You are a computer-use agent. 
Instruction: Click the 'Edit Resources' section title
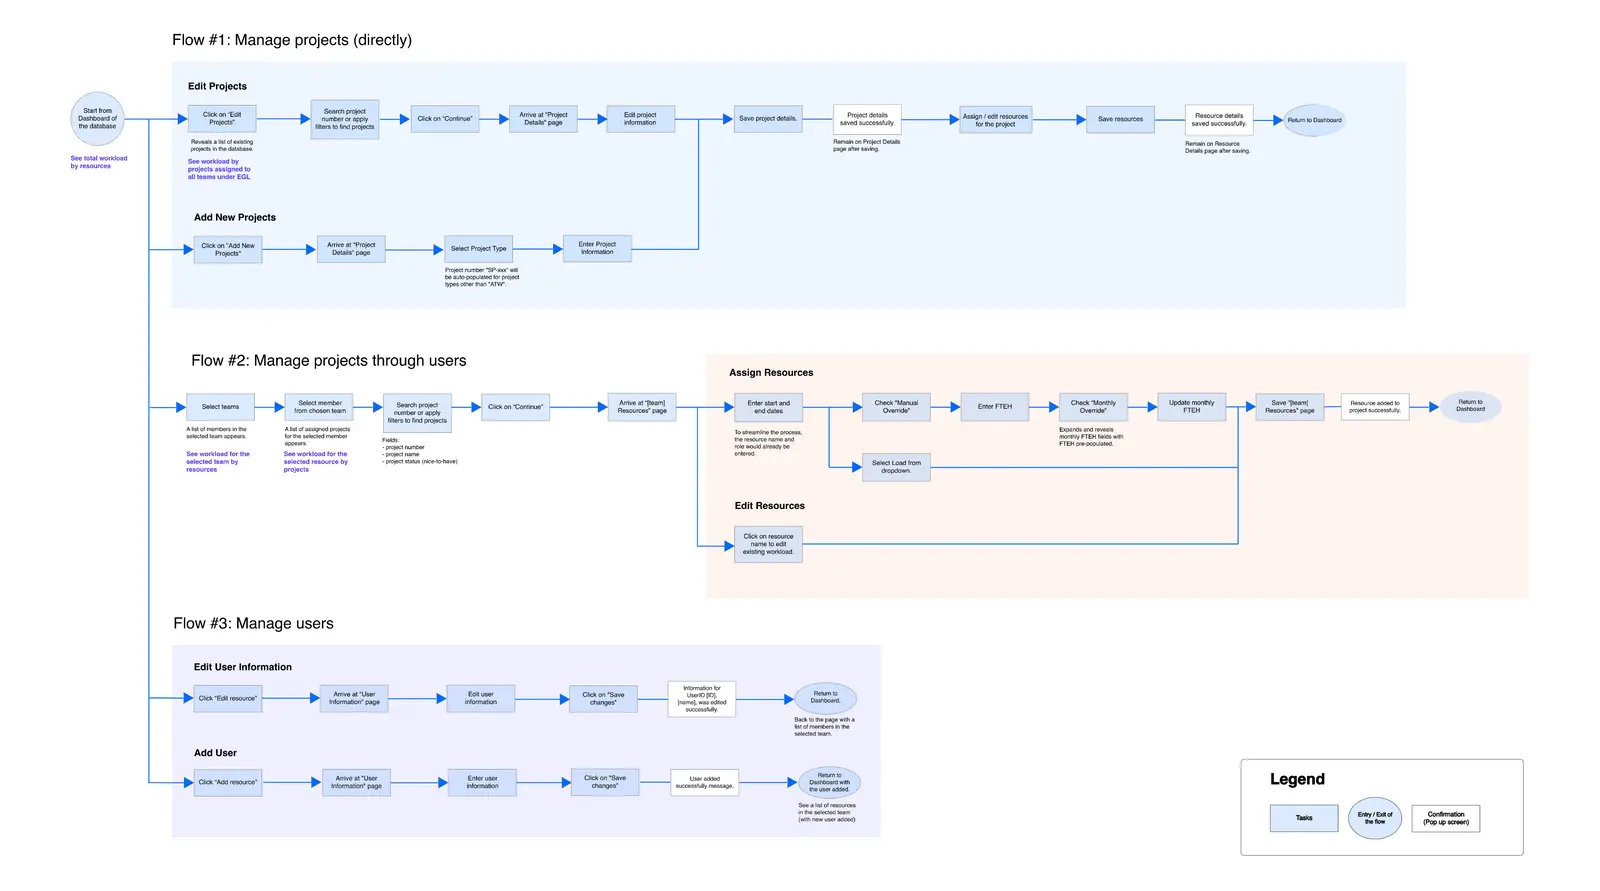click(770, 506)
